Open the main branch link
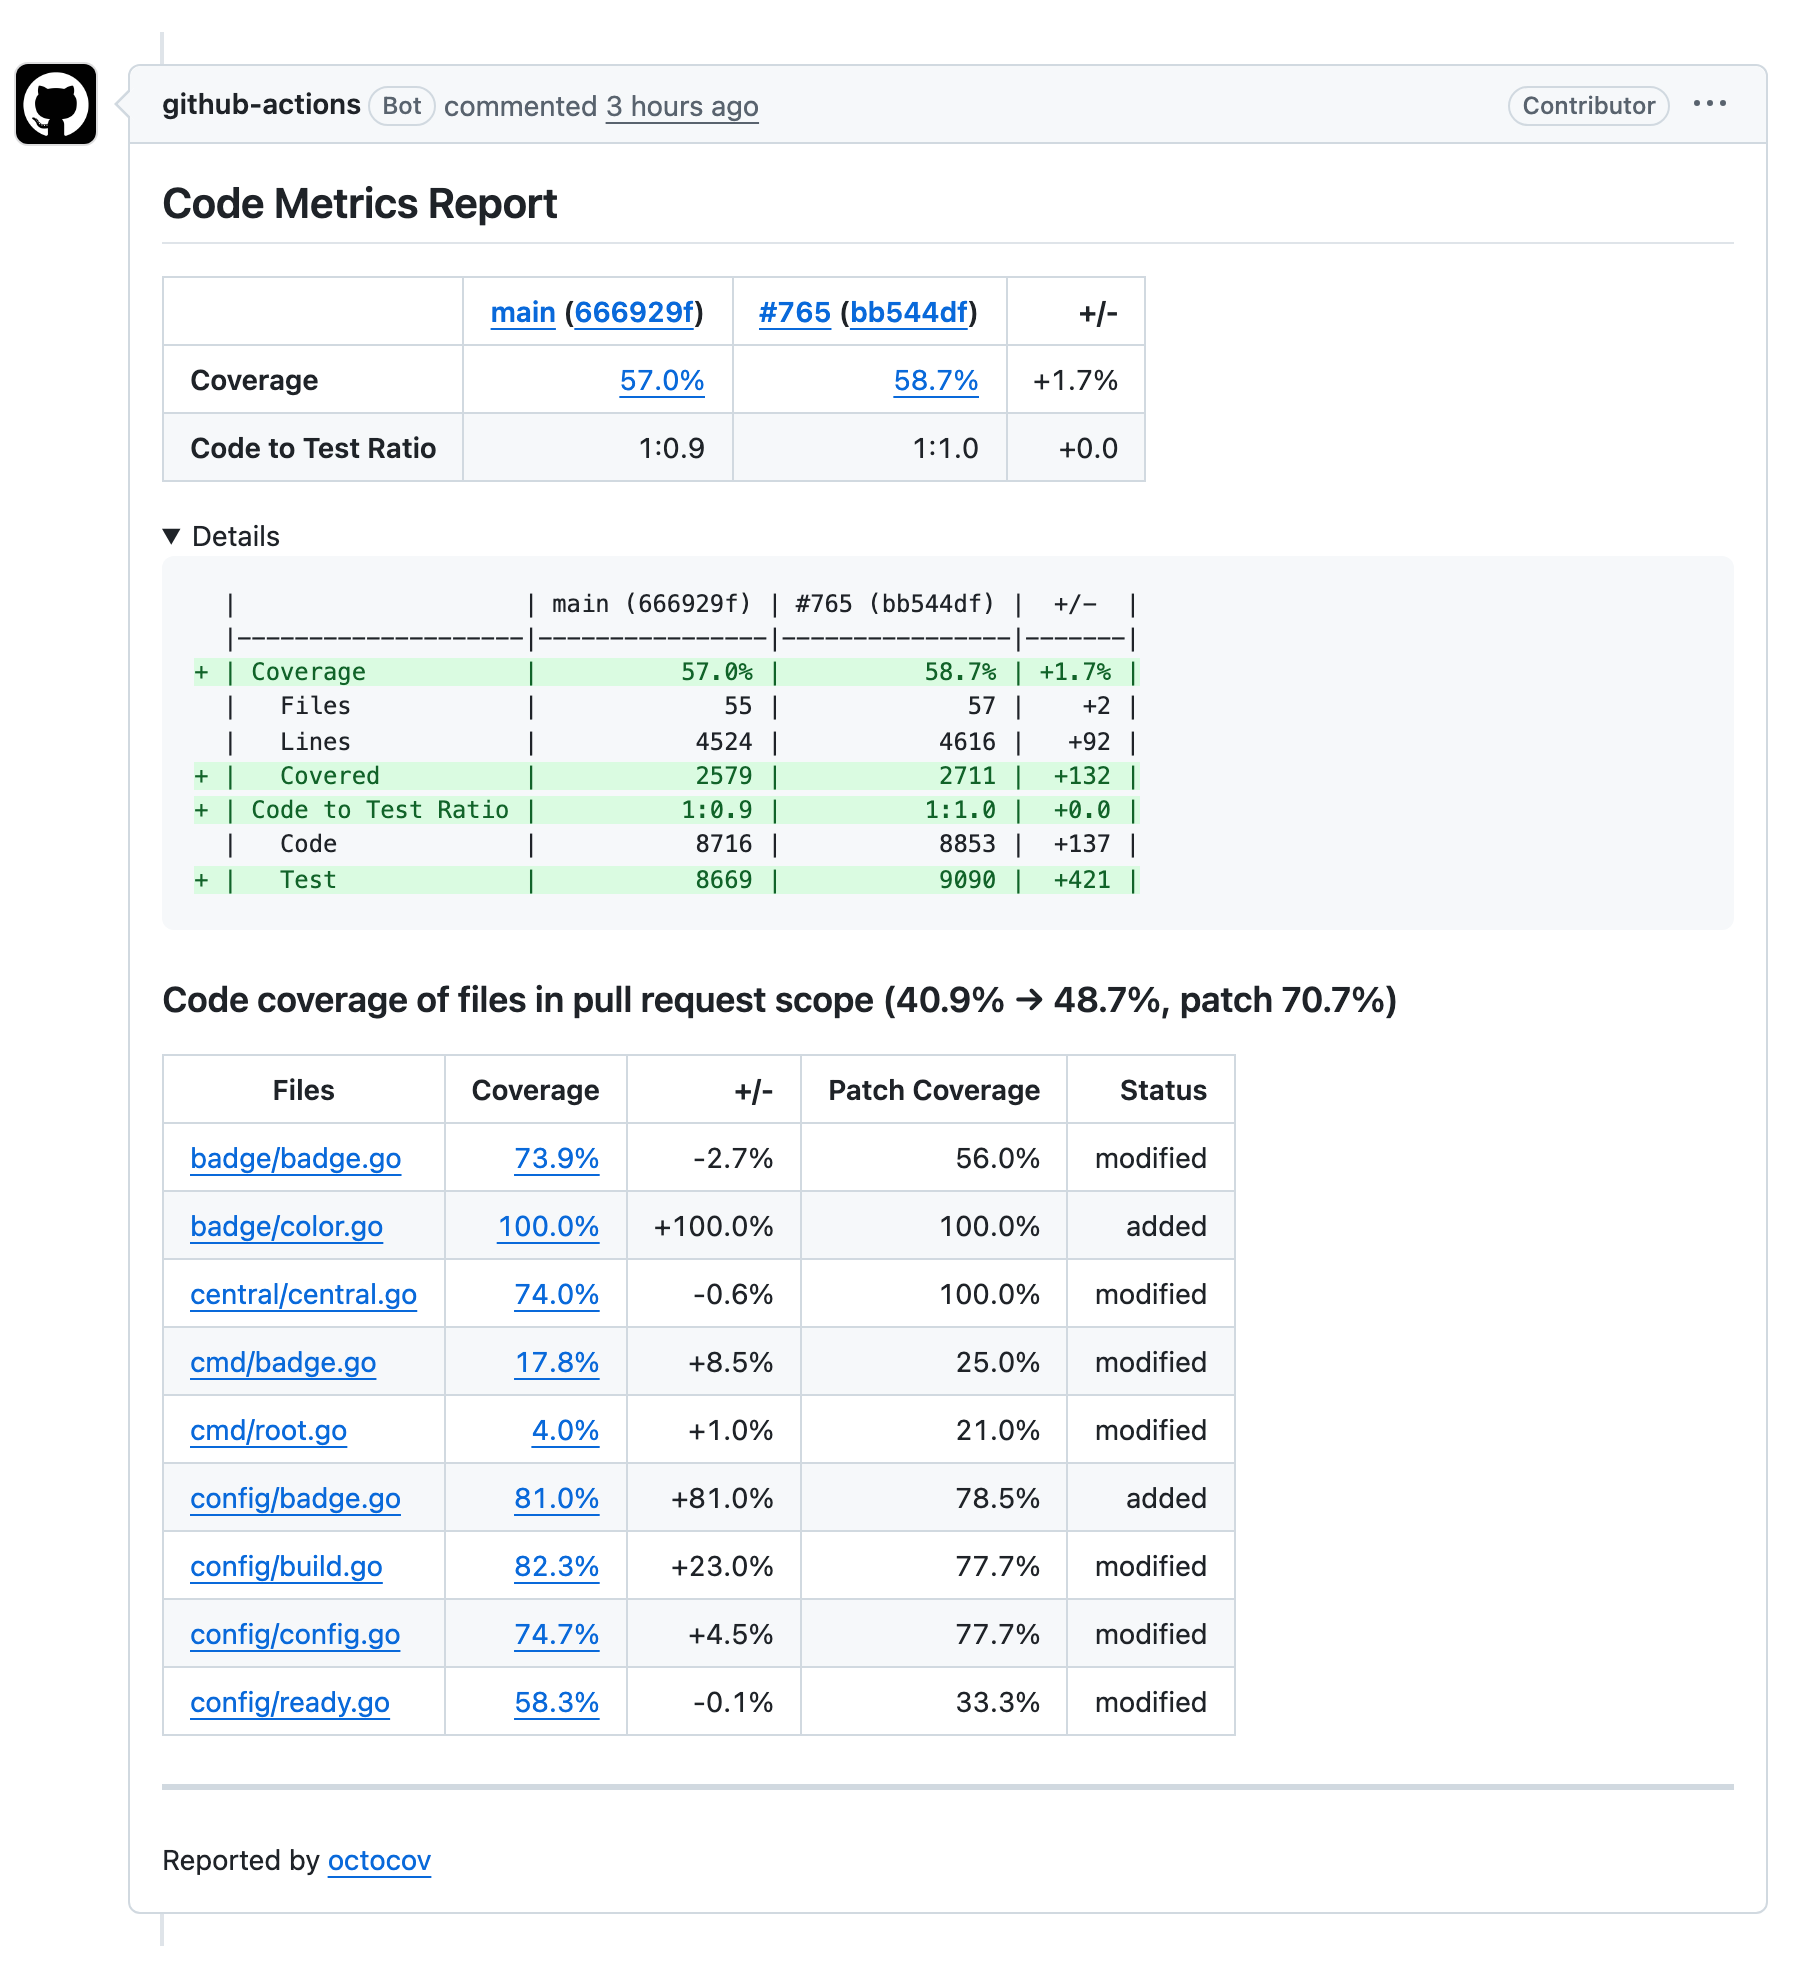The image size is (1800, 1980). point(523,312)
